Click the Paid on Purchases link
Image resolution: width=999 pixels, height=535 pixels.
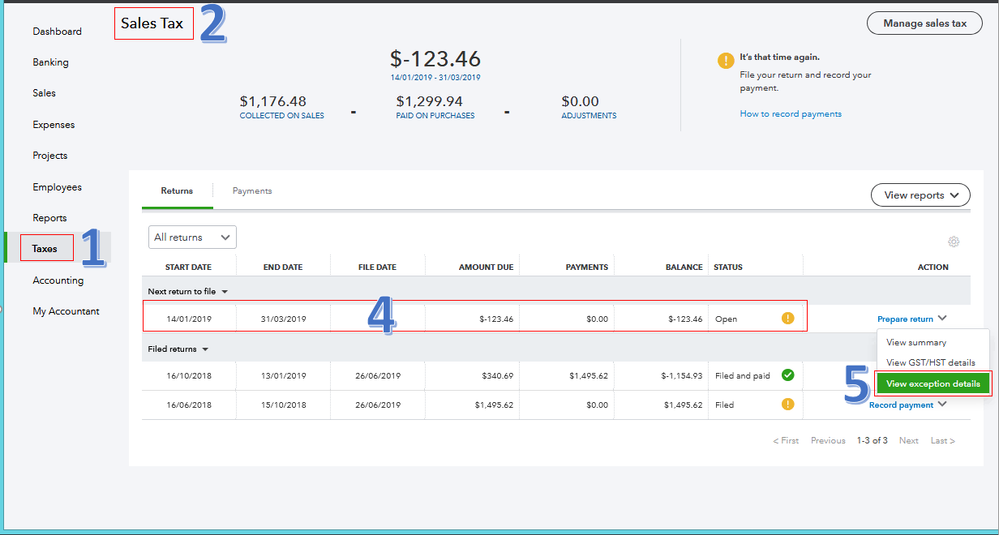click(435, 116)
